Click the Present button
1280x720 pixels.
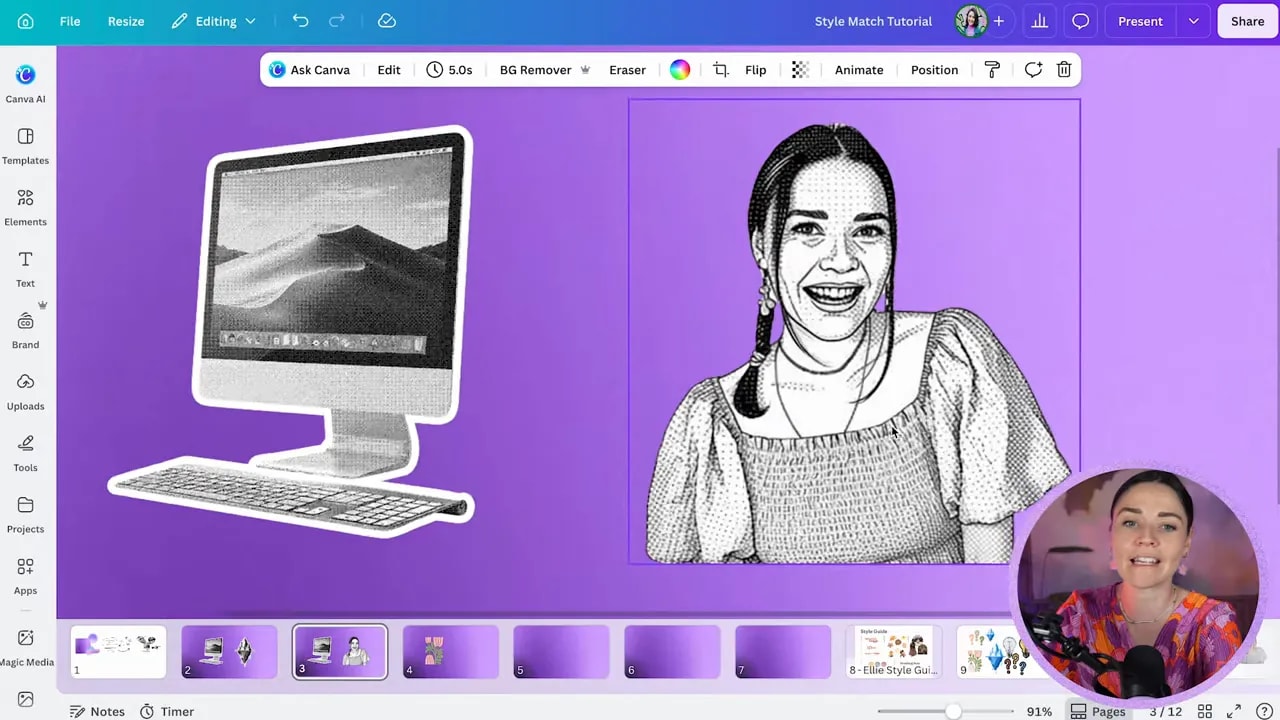click(1140, 21)
